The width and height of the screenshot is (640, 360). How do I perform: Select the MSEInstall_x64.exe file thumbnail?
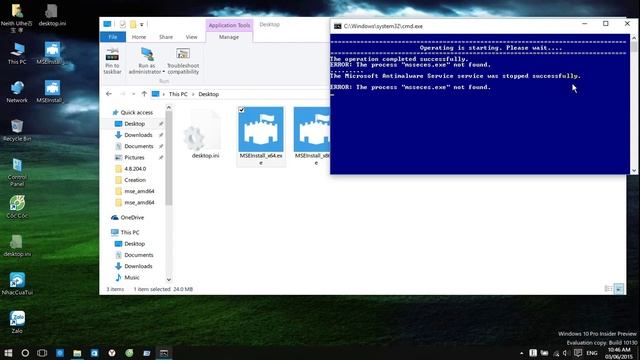[x=261, y=129]
